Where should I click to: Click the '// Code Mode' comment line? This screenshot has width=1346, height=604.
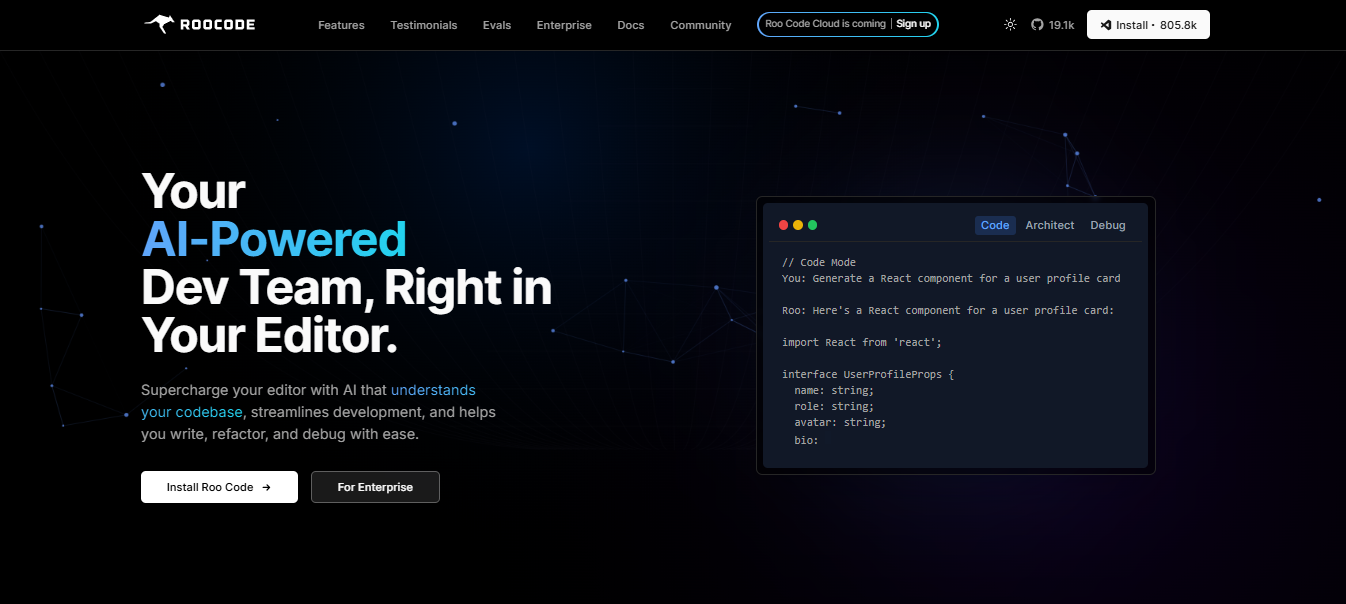(819, 262)
